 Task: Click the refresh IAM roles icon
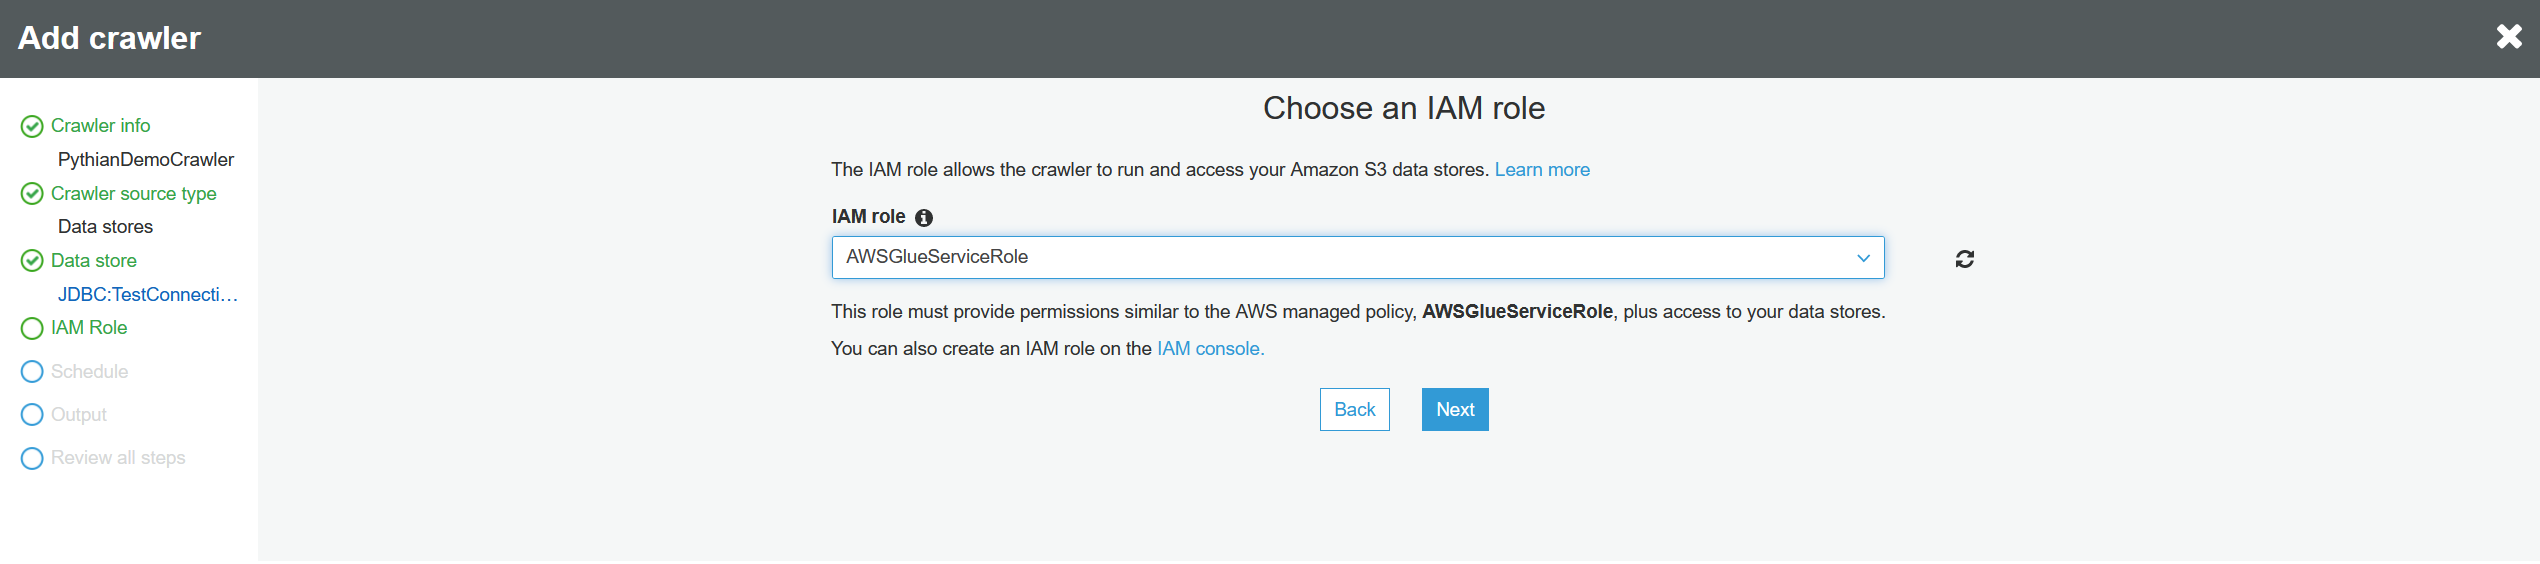coord(1964,259)
